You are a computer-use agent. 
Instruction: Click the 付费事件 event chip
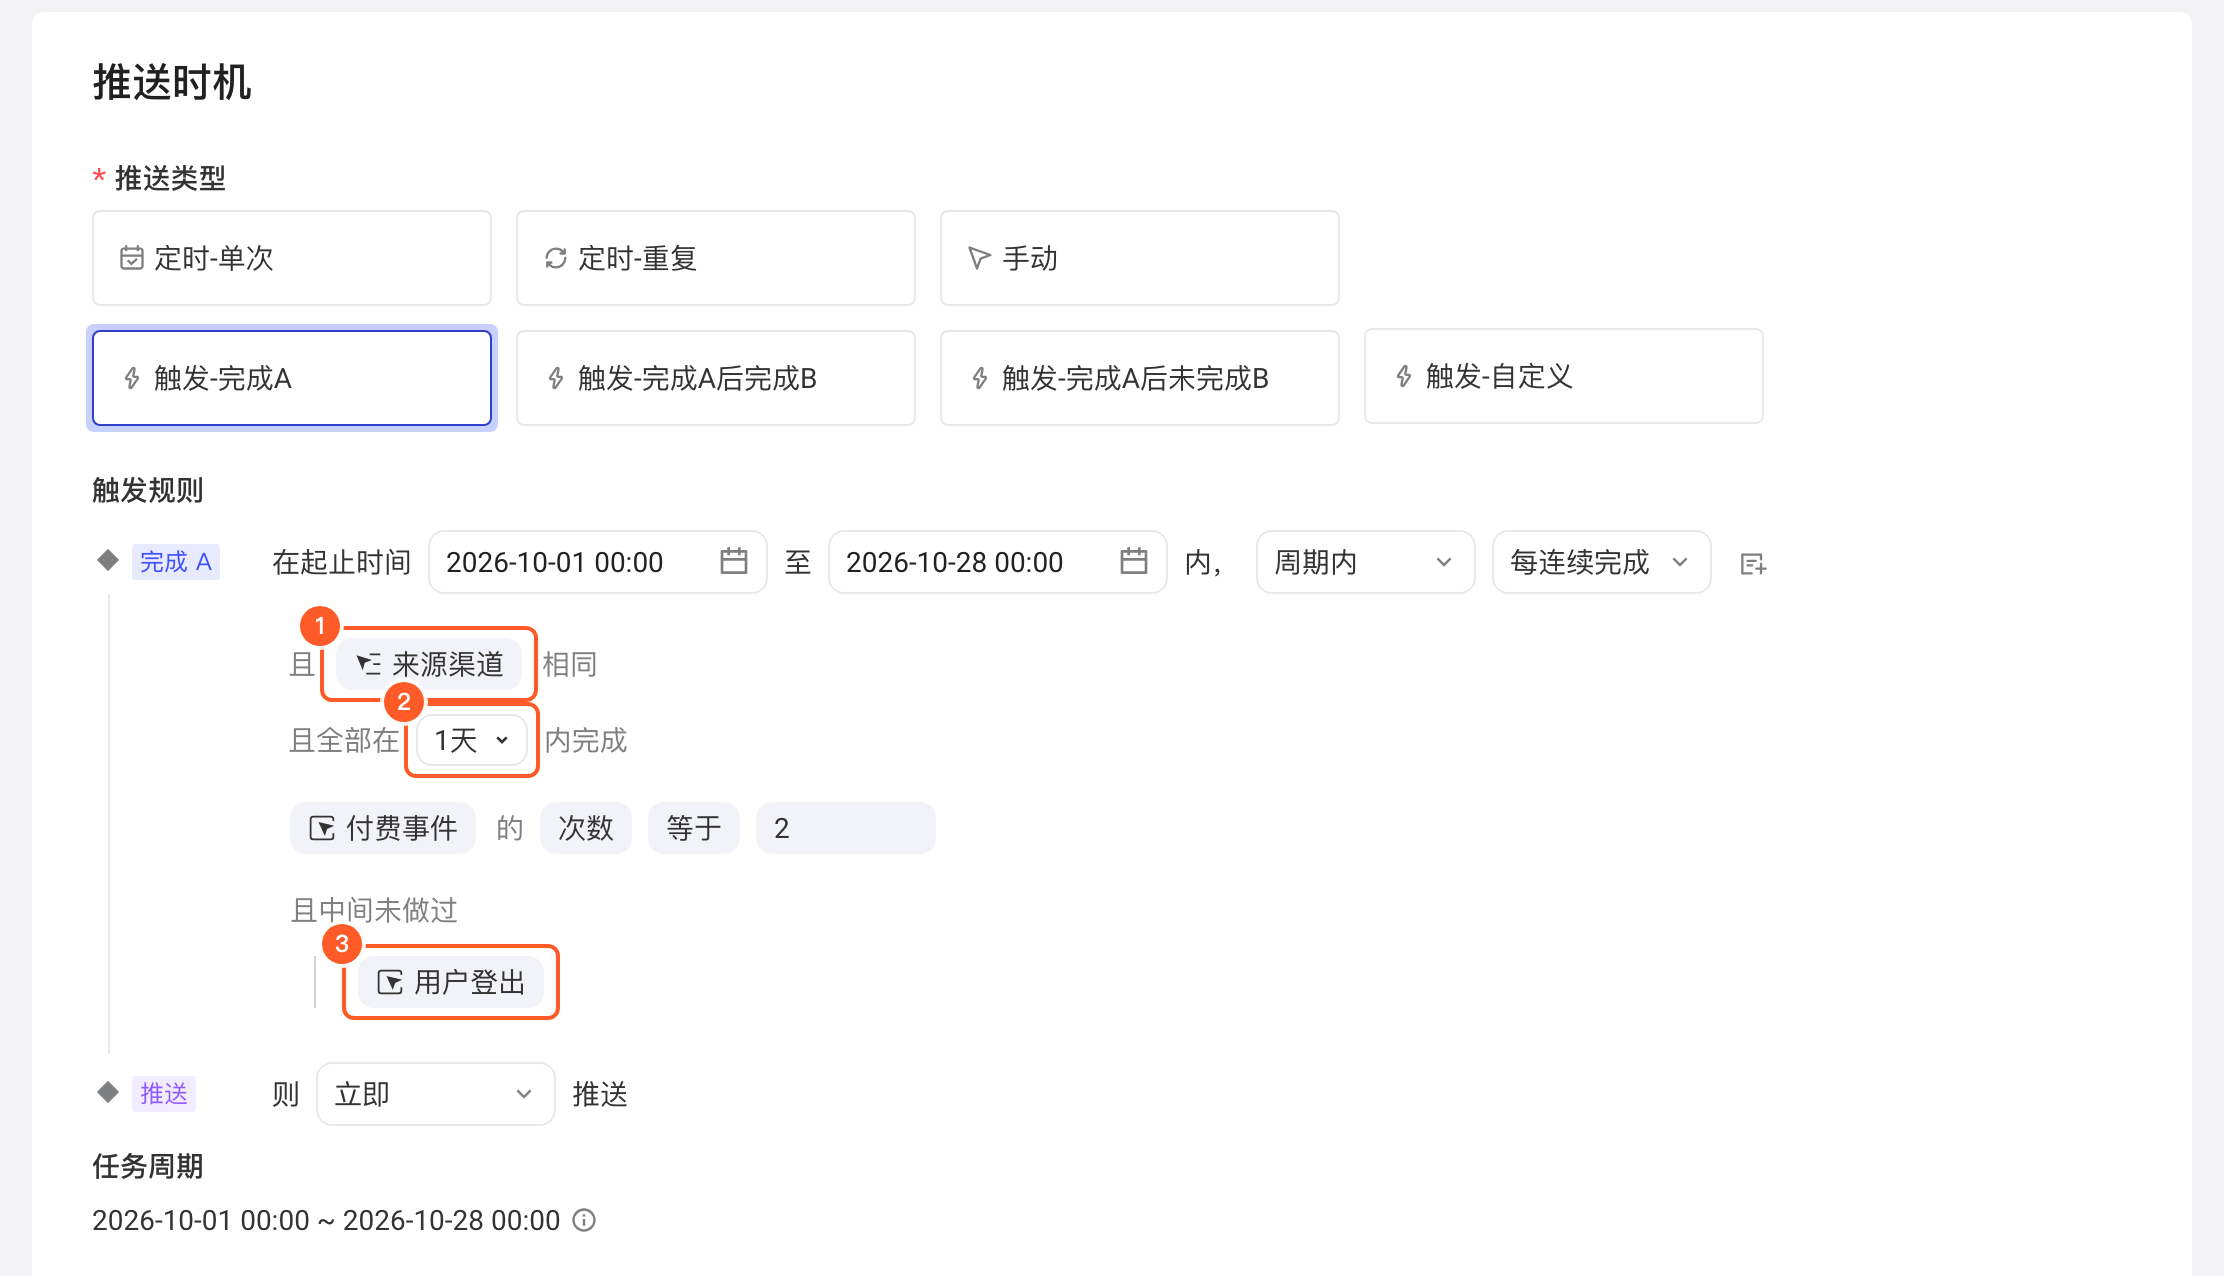click(383, 828)
